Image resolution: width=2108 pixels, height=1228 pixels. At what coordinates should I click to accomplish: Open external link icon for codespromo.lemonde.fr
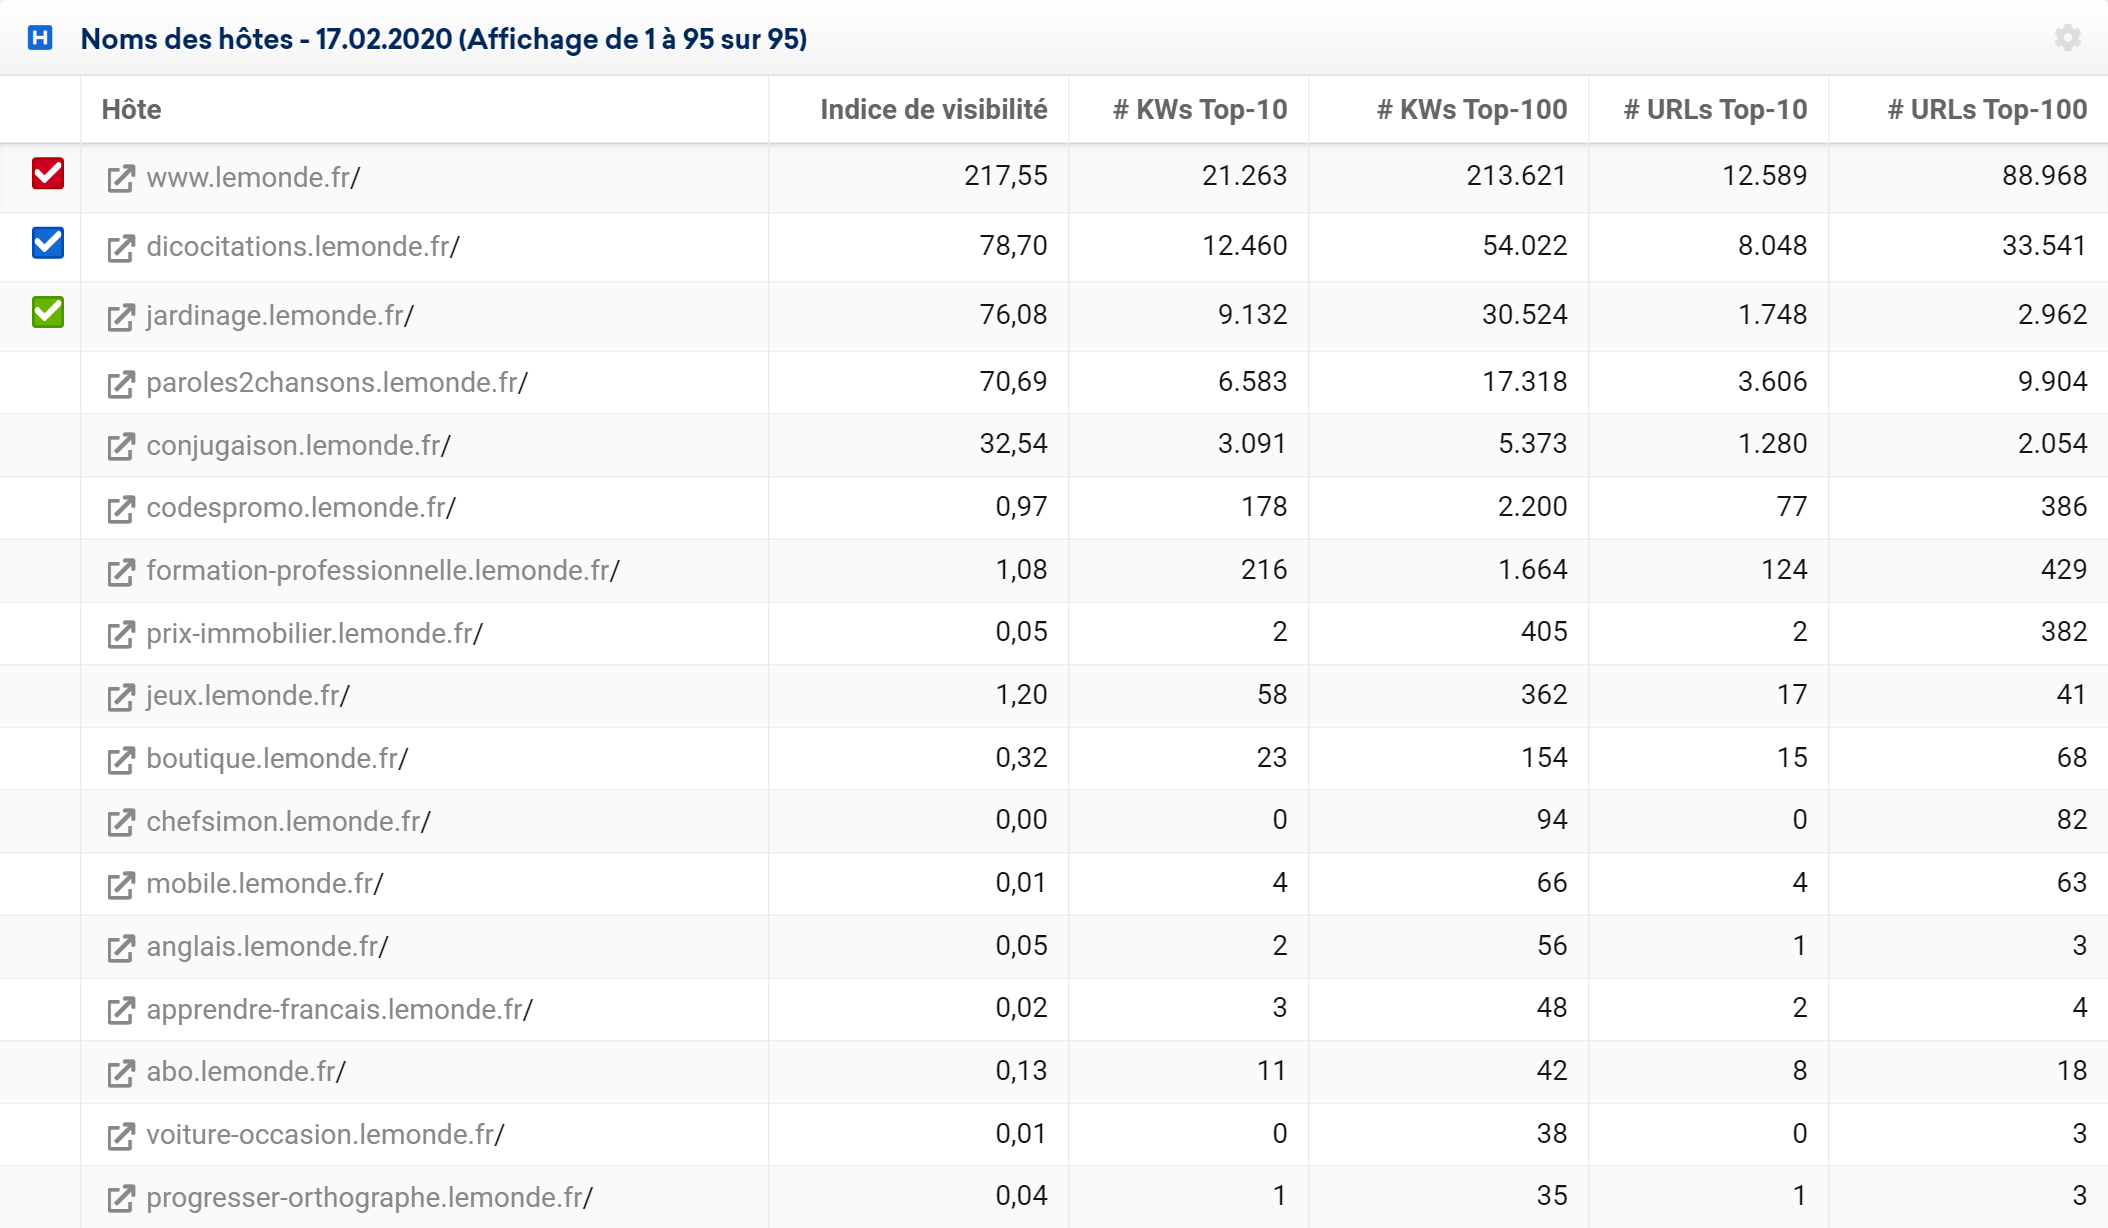tap(121, 508)
